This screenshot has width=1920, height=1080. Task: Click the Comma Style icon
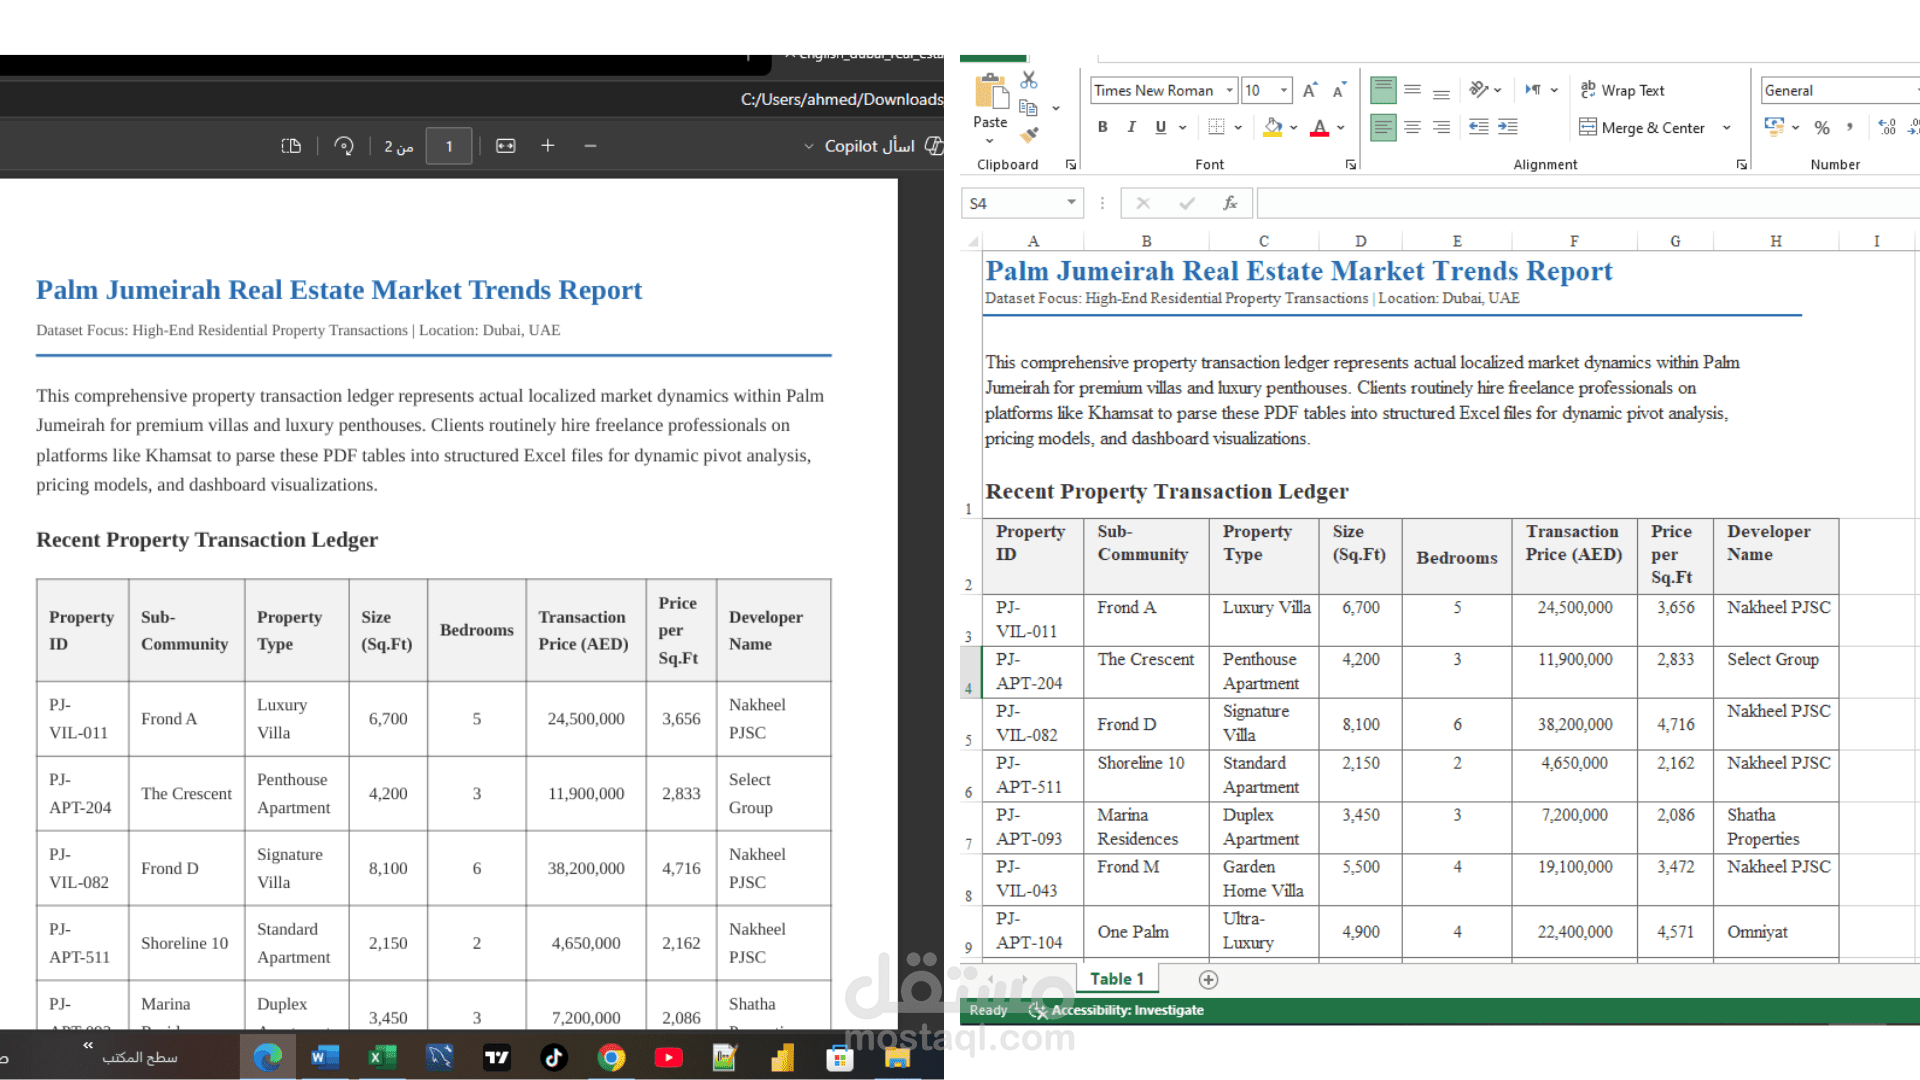point(1850,127)
